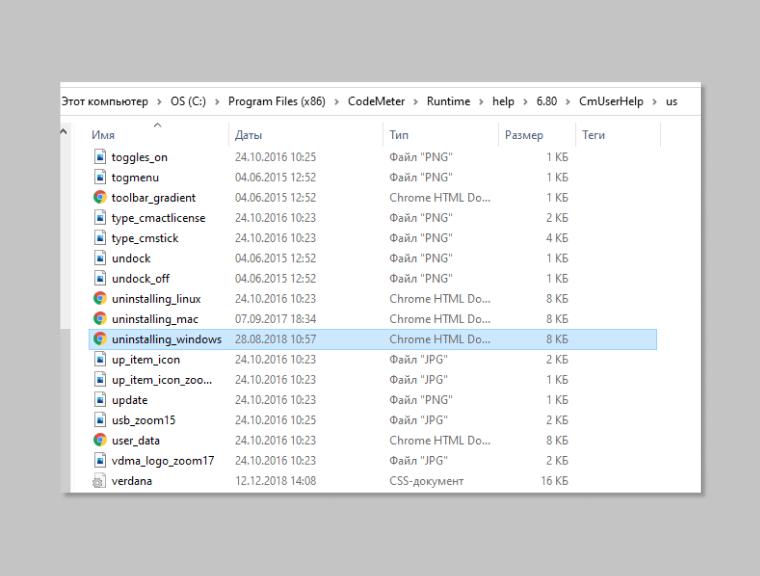This screenshot has height=576, width=760.
Task: Navigate to 6.80 breadcrumb folder
Action: 546,101
